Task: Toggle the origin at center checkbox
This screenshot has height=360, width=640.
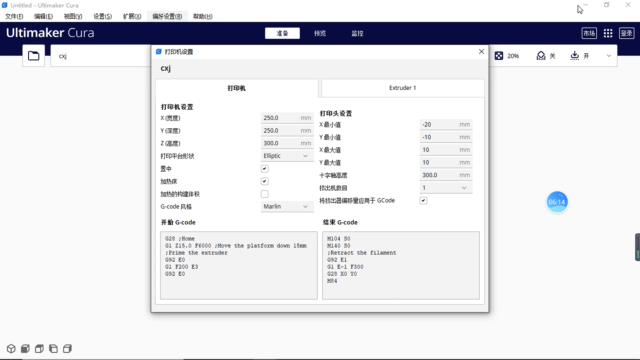Action: click(x=264, y=169)
